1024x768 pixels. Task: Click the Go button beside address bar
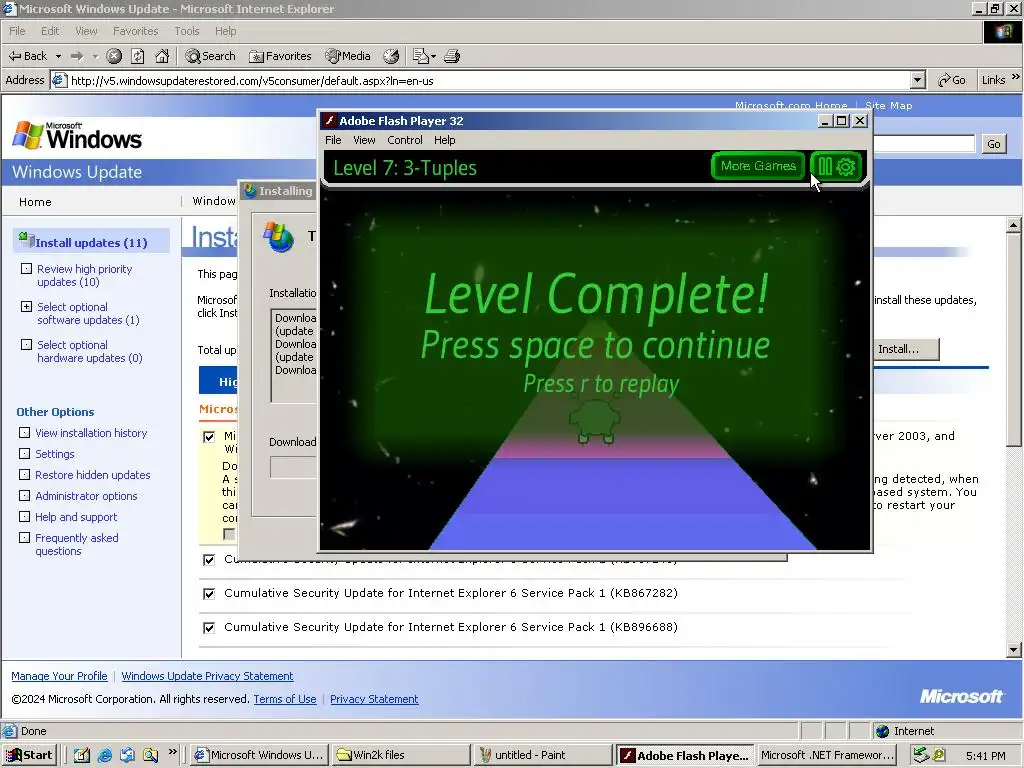[x=952, y=80]
